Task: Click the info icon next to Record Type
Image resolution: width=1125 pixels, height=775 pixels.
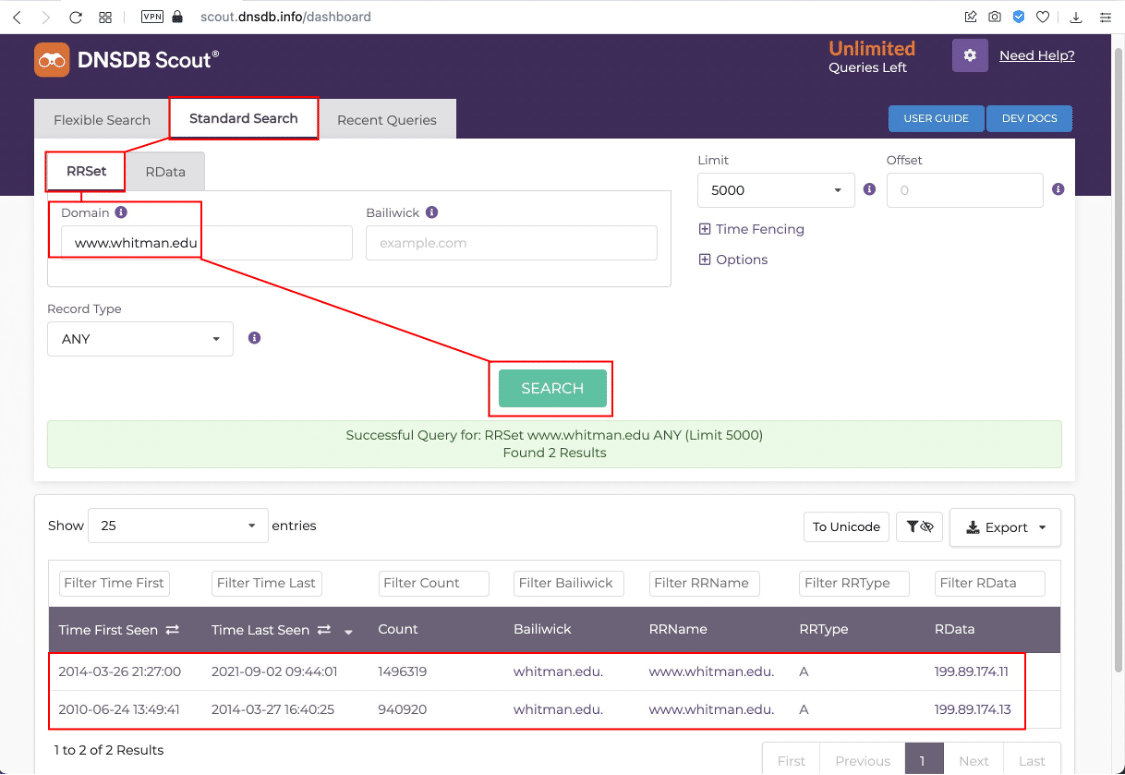Action: [x=254, y=338]
